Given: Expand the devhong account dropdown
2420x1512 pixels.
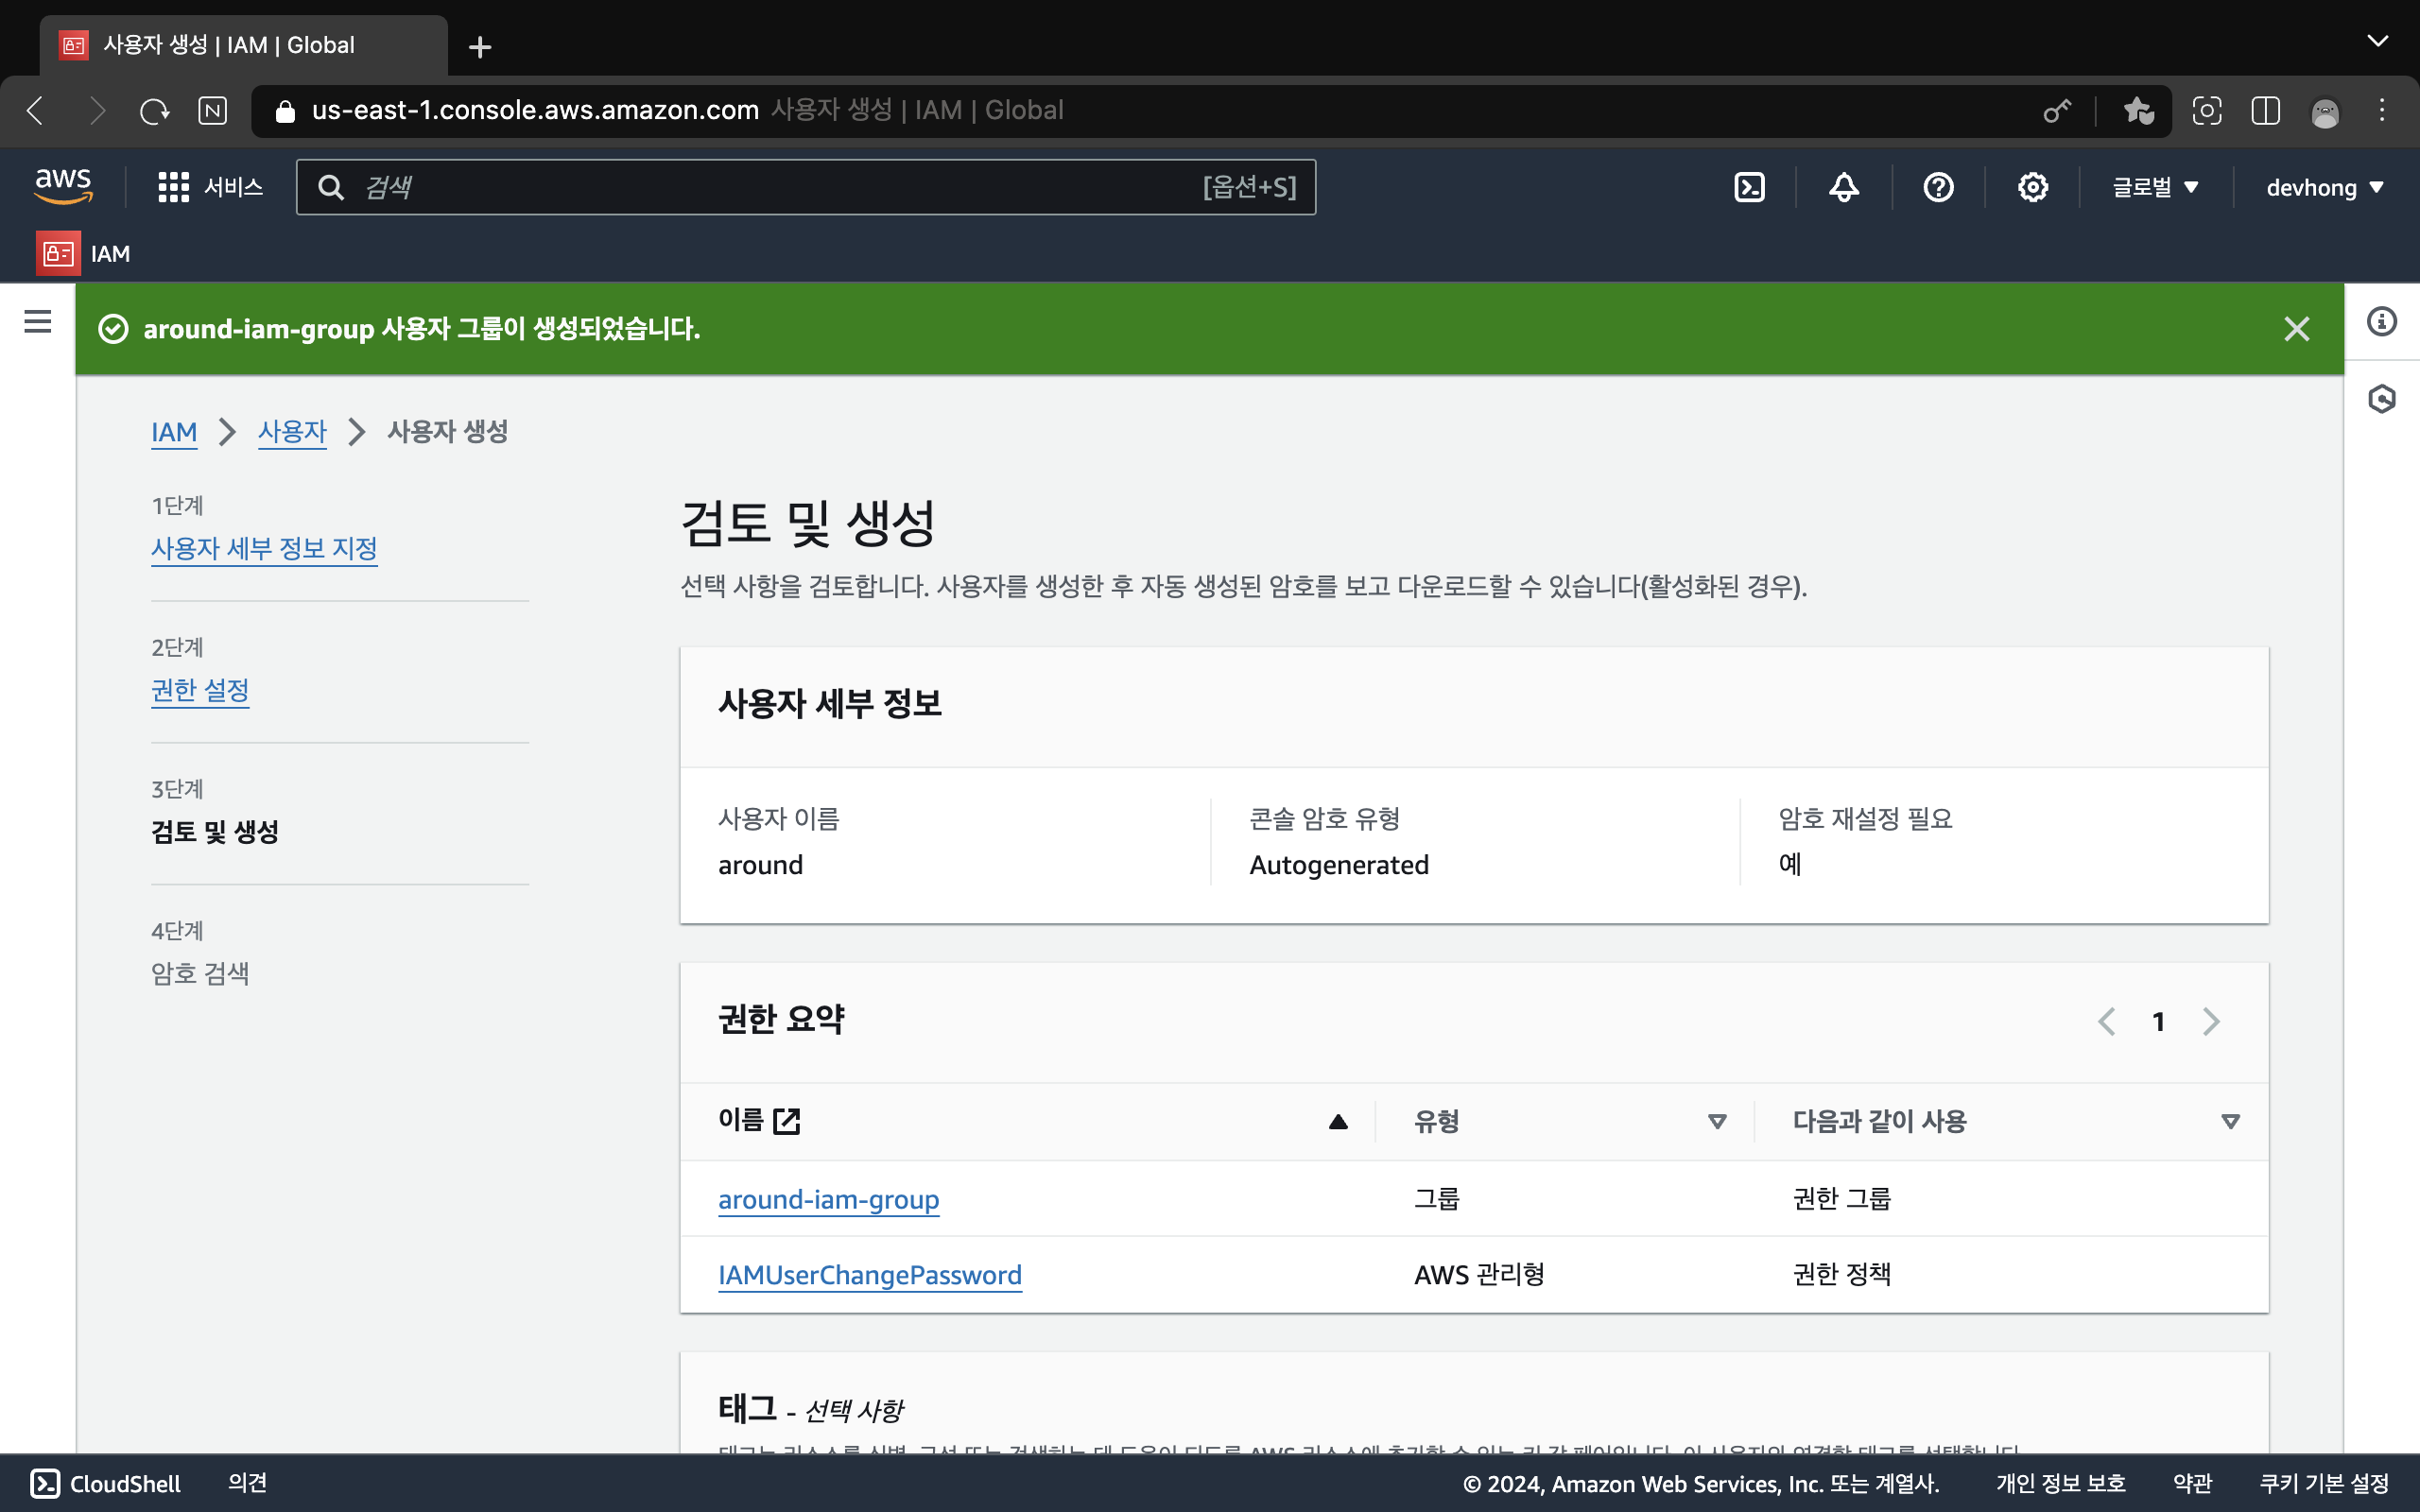Looking at the screenshot, I should 2325,187.
